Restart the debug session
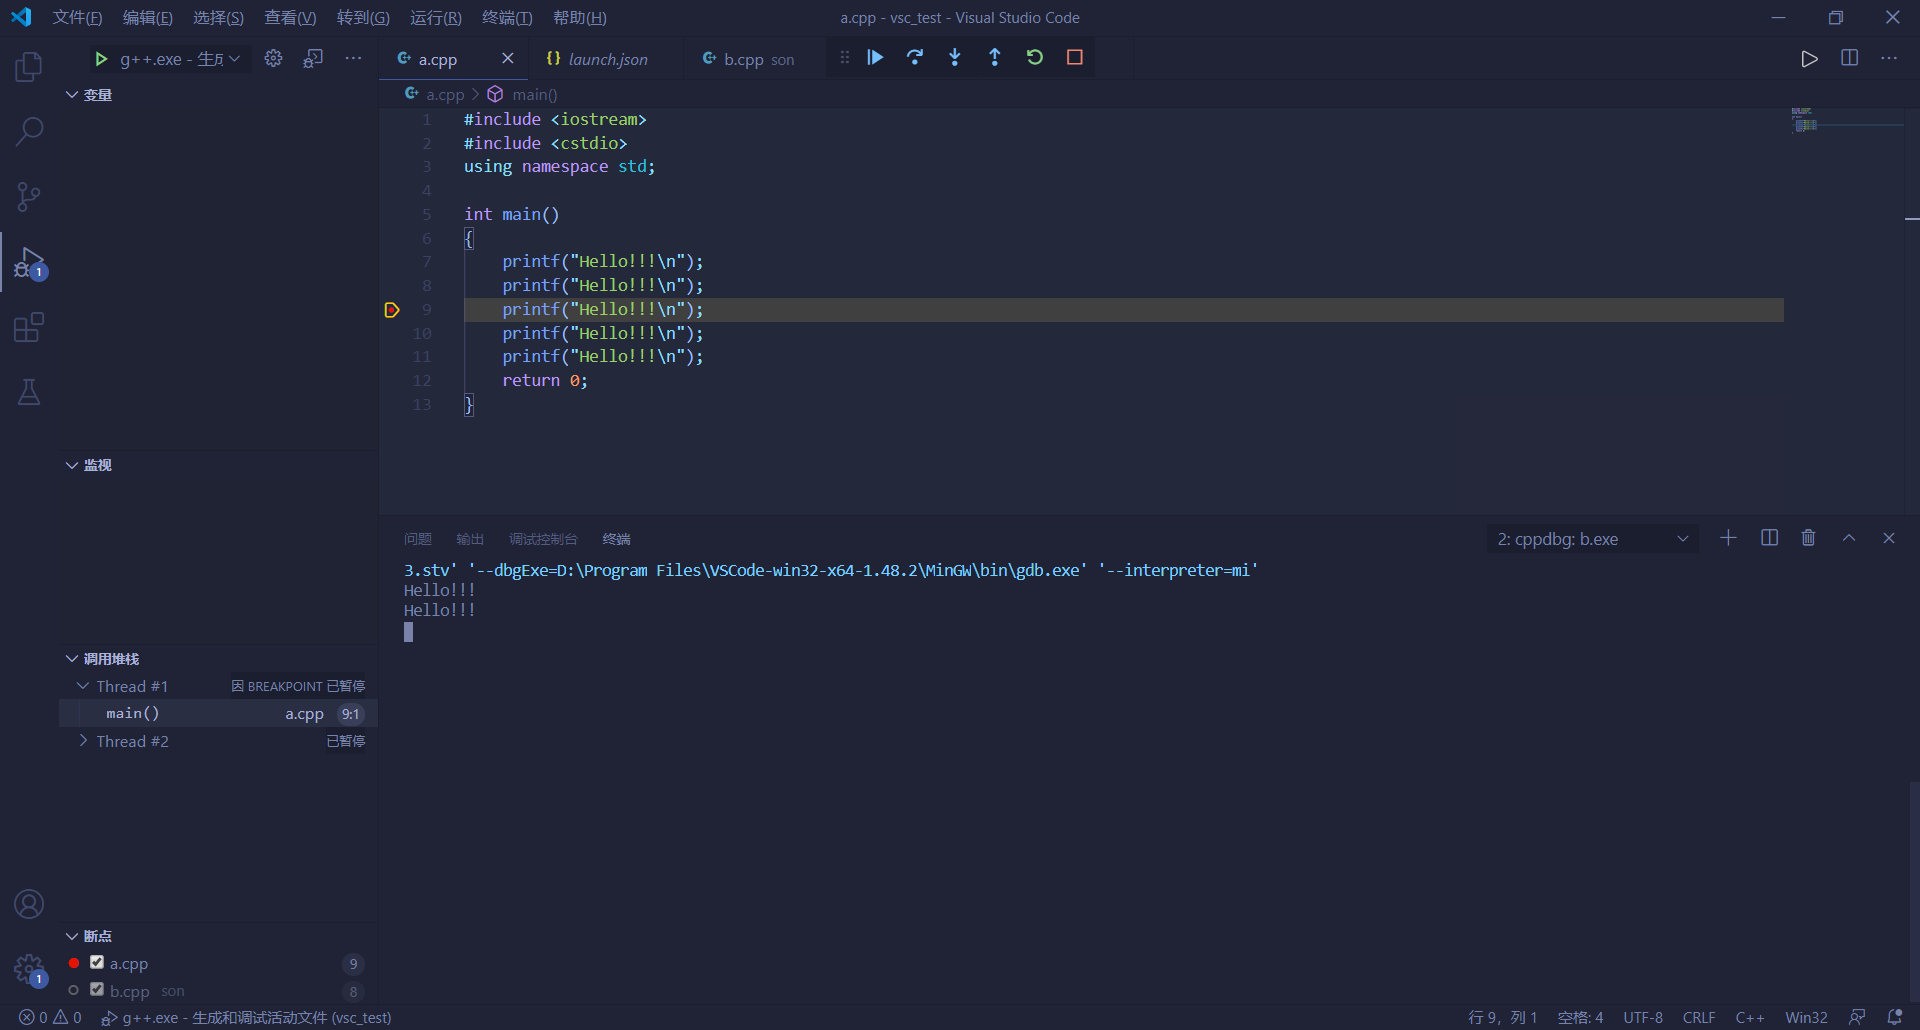The height and width of the screenshot is (1030, 1920). 1035,57
